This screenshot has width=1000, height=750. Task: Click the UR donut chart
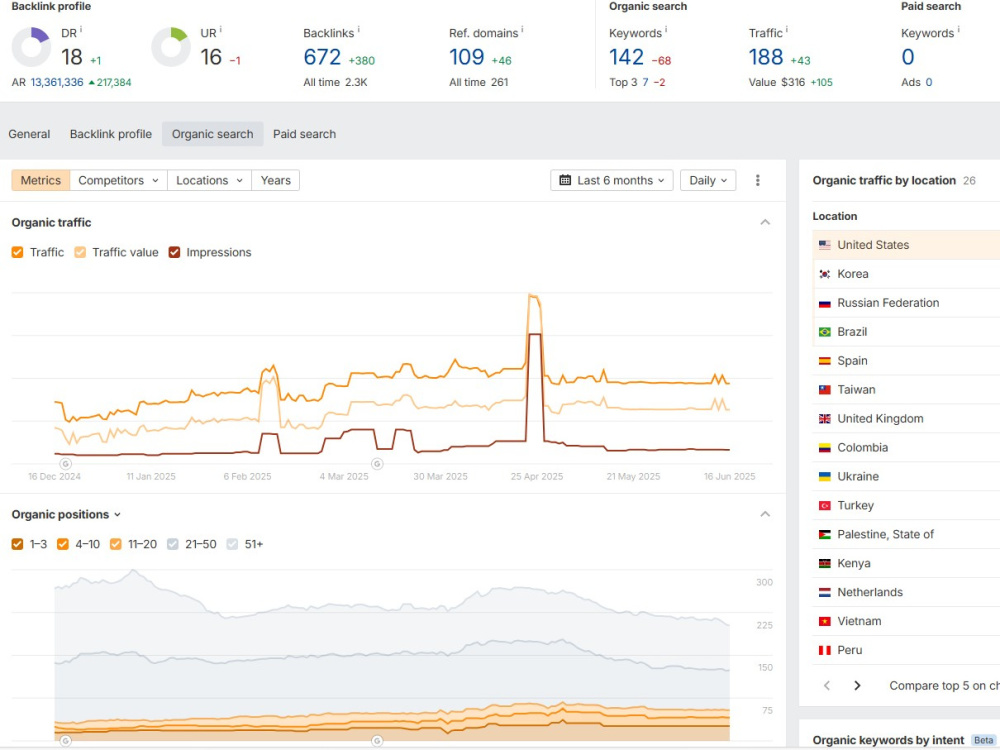pos(171,47)
